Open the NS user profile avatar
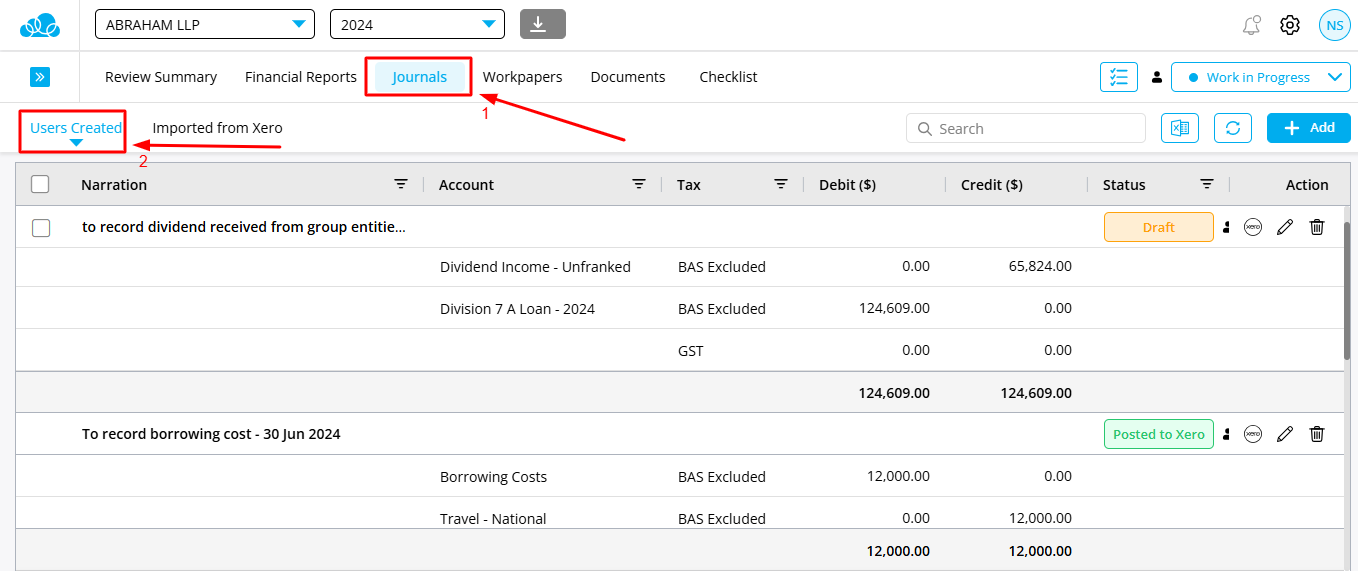Viewport: 1358px width, 571px height. 1334,25
